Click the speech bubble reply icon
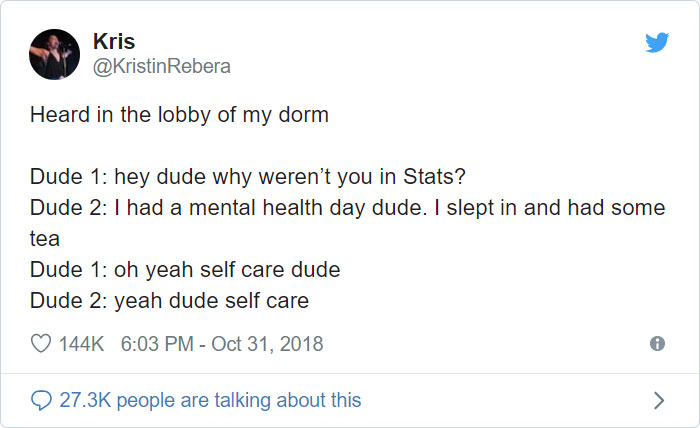 (x=41, y=400)
